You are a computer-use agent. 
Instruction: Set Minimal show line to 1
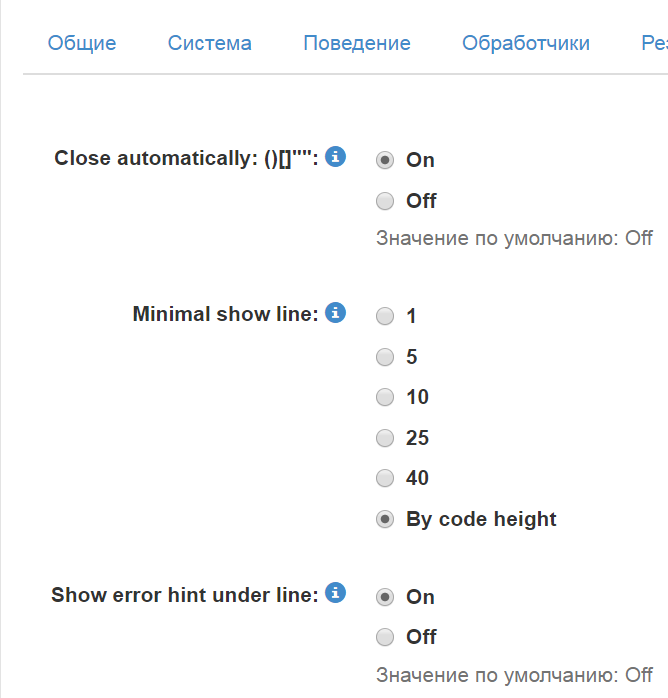pyautogui.click(x=385, y=316)
